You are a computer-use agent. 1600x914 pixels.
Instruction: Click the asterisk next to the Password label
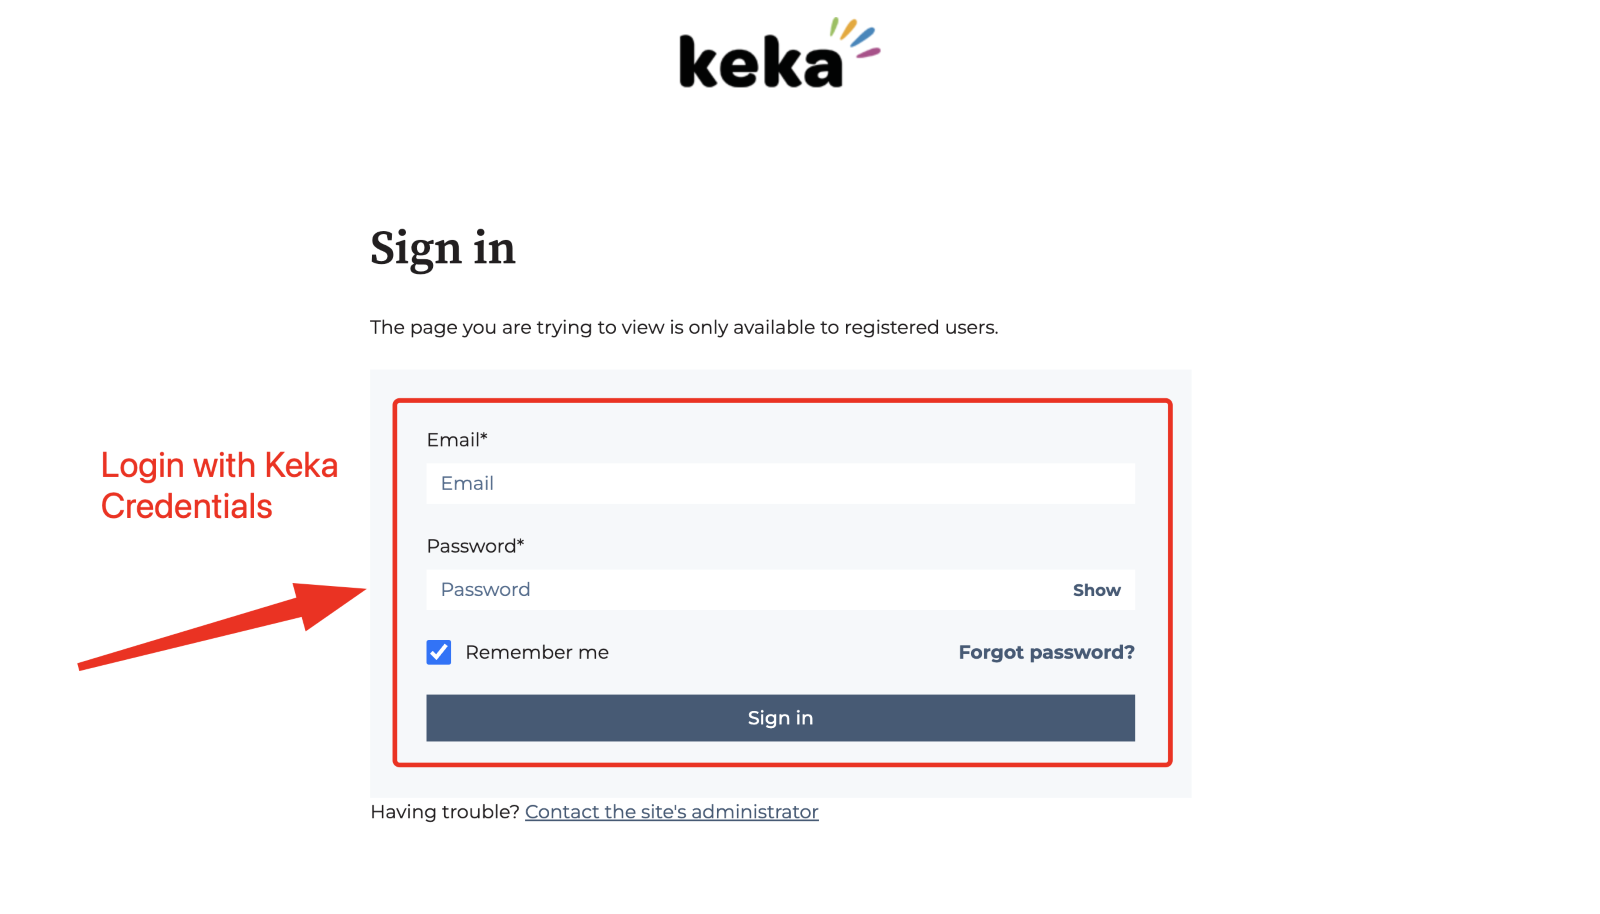point(521,543)
